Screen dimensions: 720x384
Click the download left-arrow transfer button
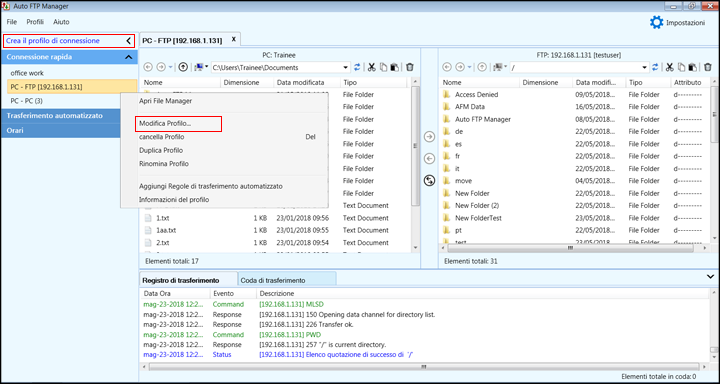coord(429,158)
